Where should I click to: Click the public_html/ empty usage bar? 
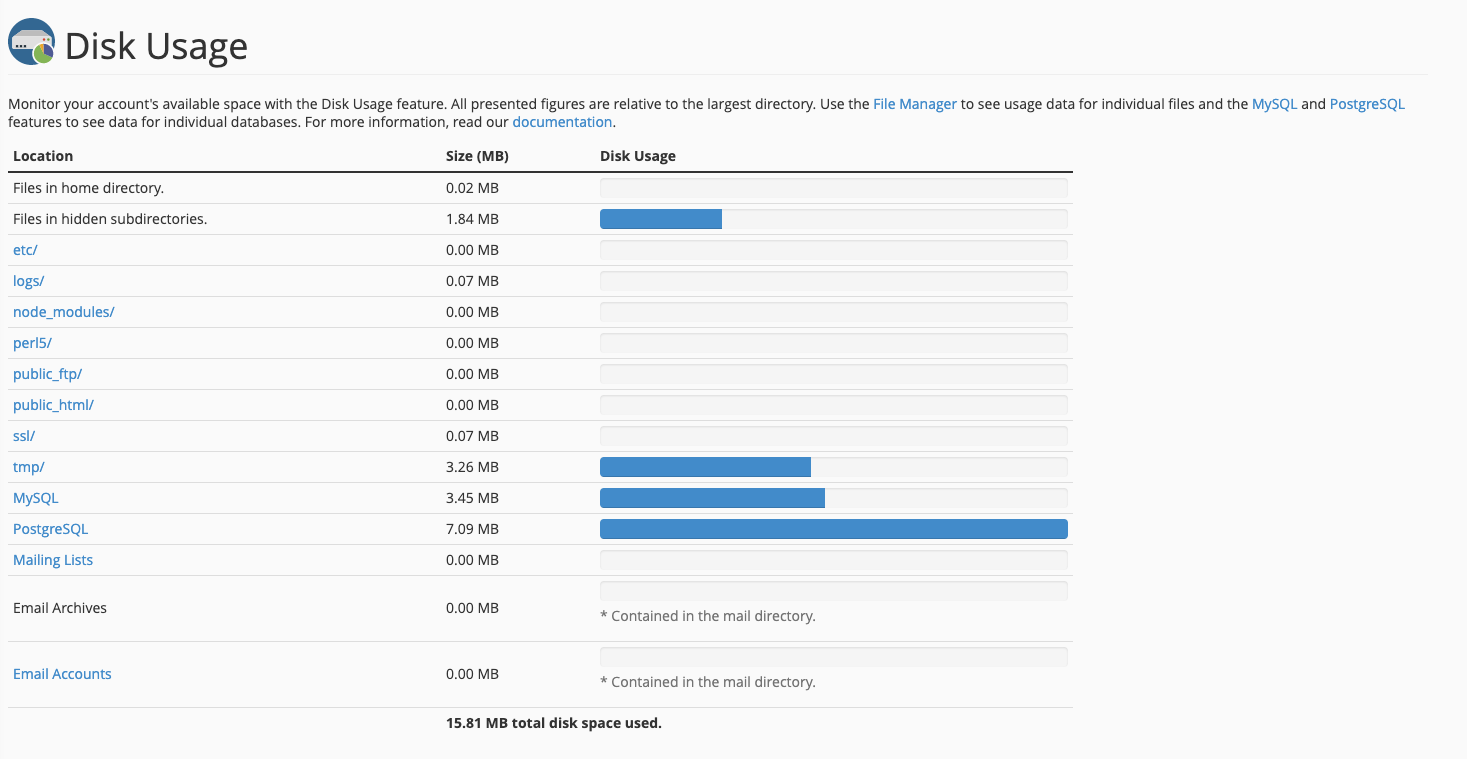click(x=834, y=405)
